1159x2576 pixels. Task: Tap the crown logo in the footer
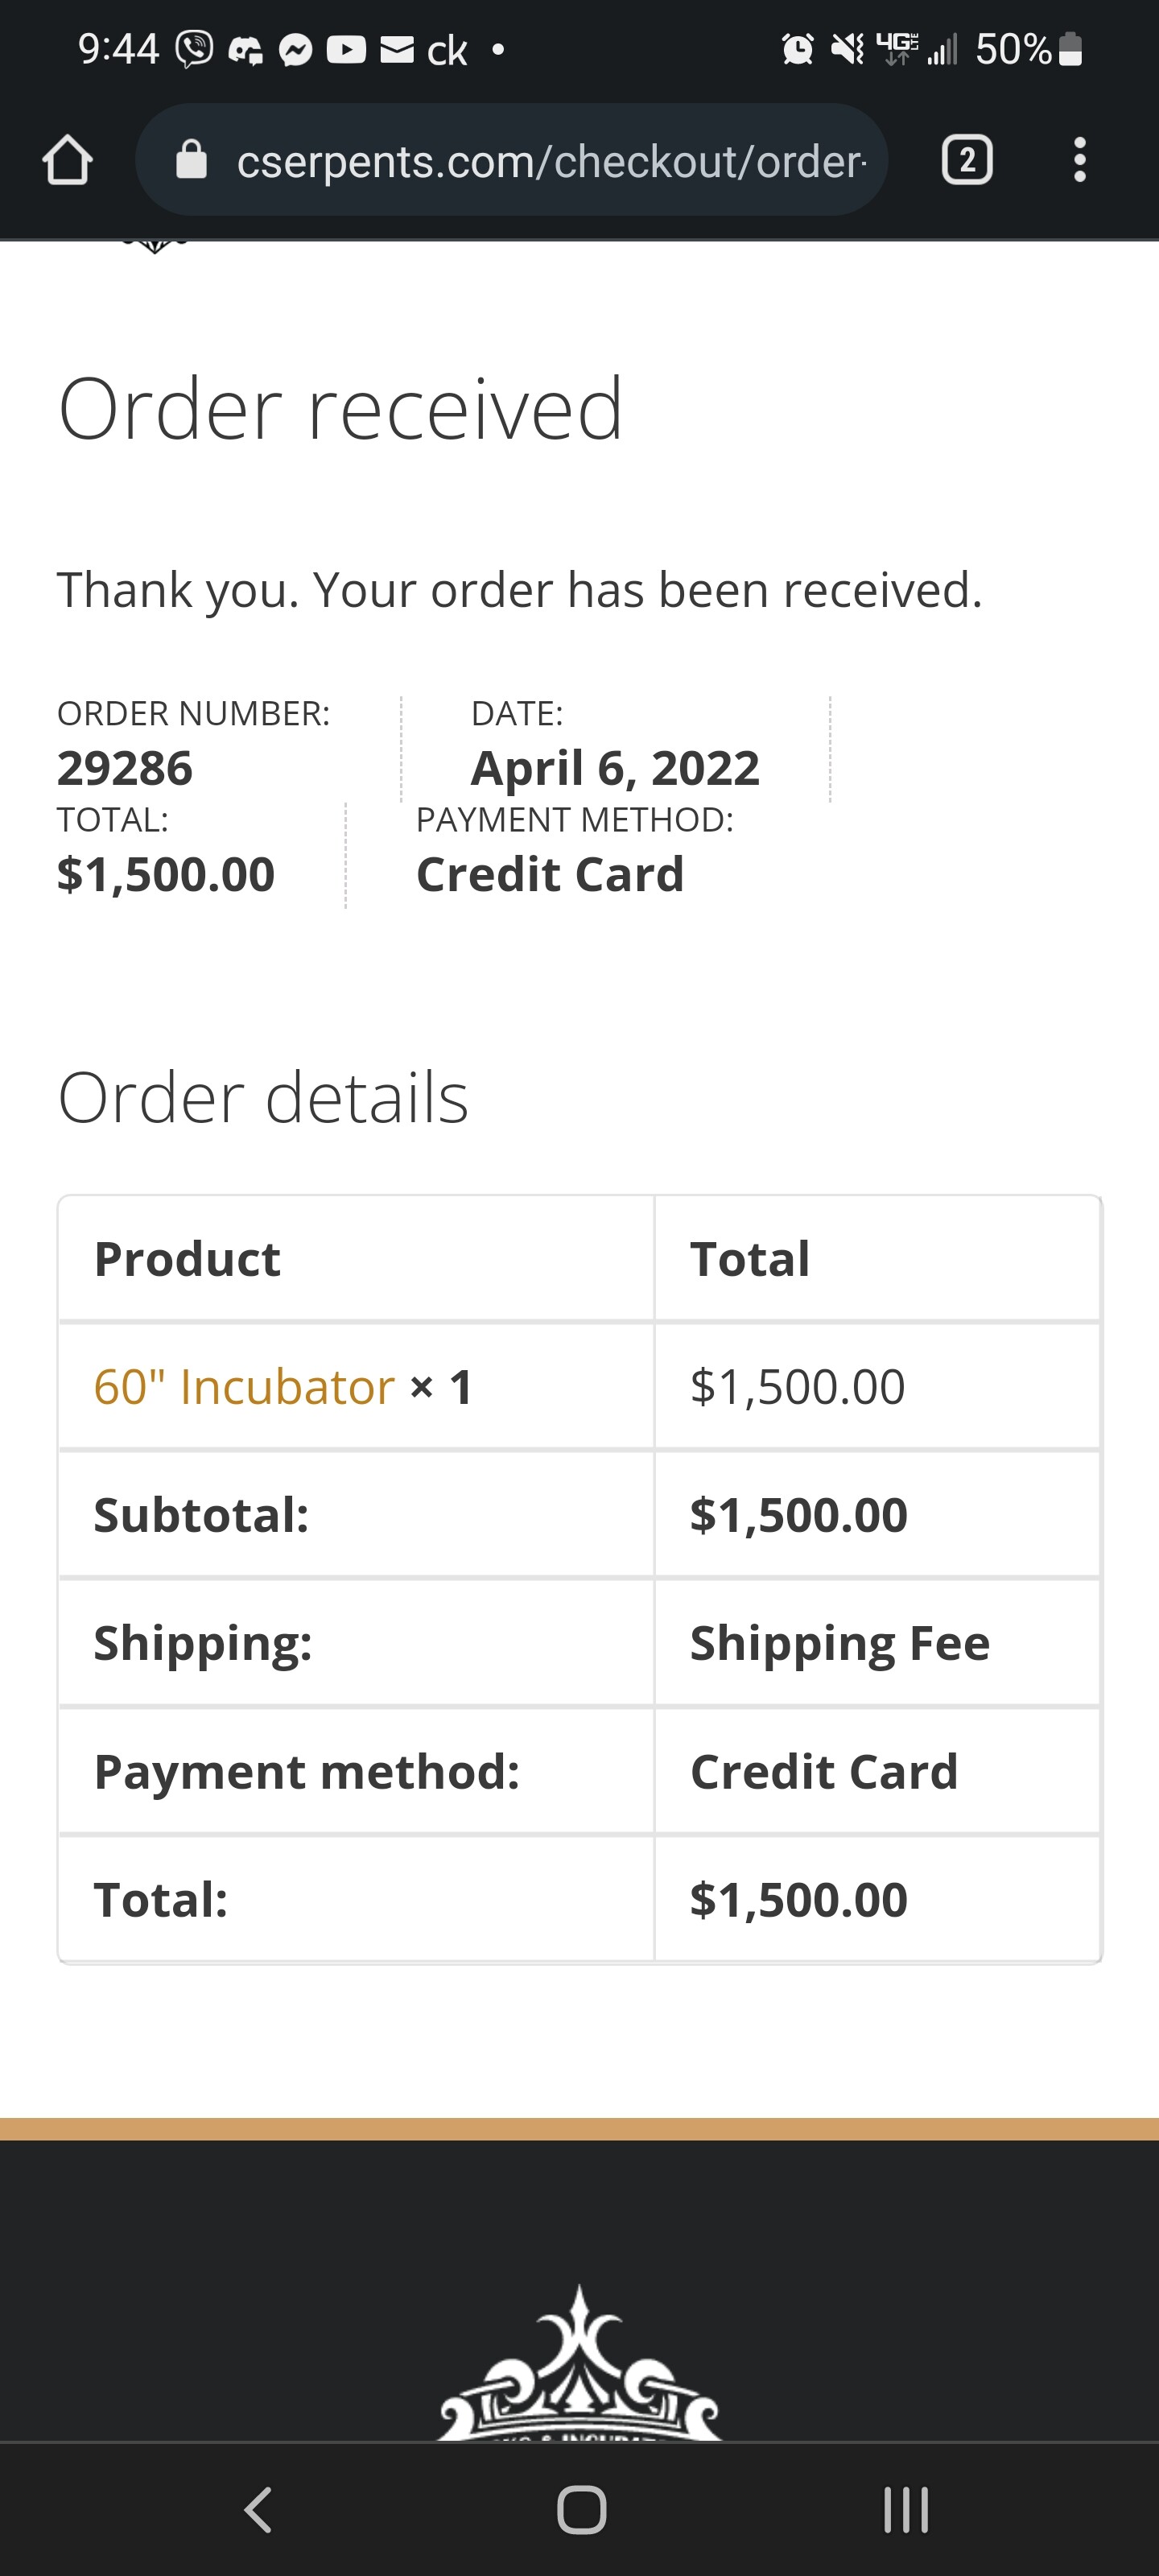579,2364
